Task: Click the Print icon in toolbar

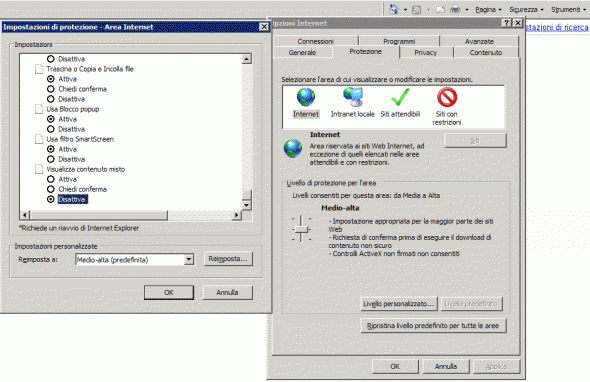Action: click(x=455, y=9)
